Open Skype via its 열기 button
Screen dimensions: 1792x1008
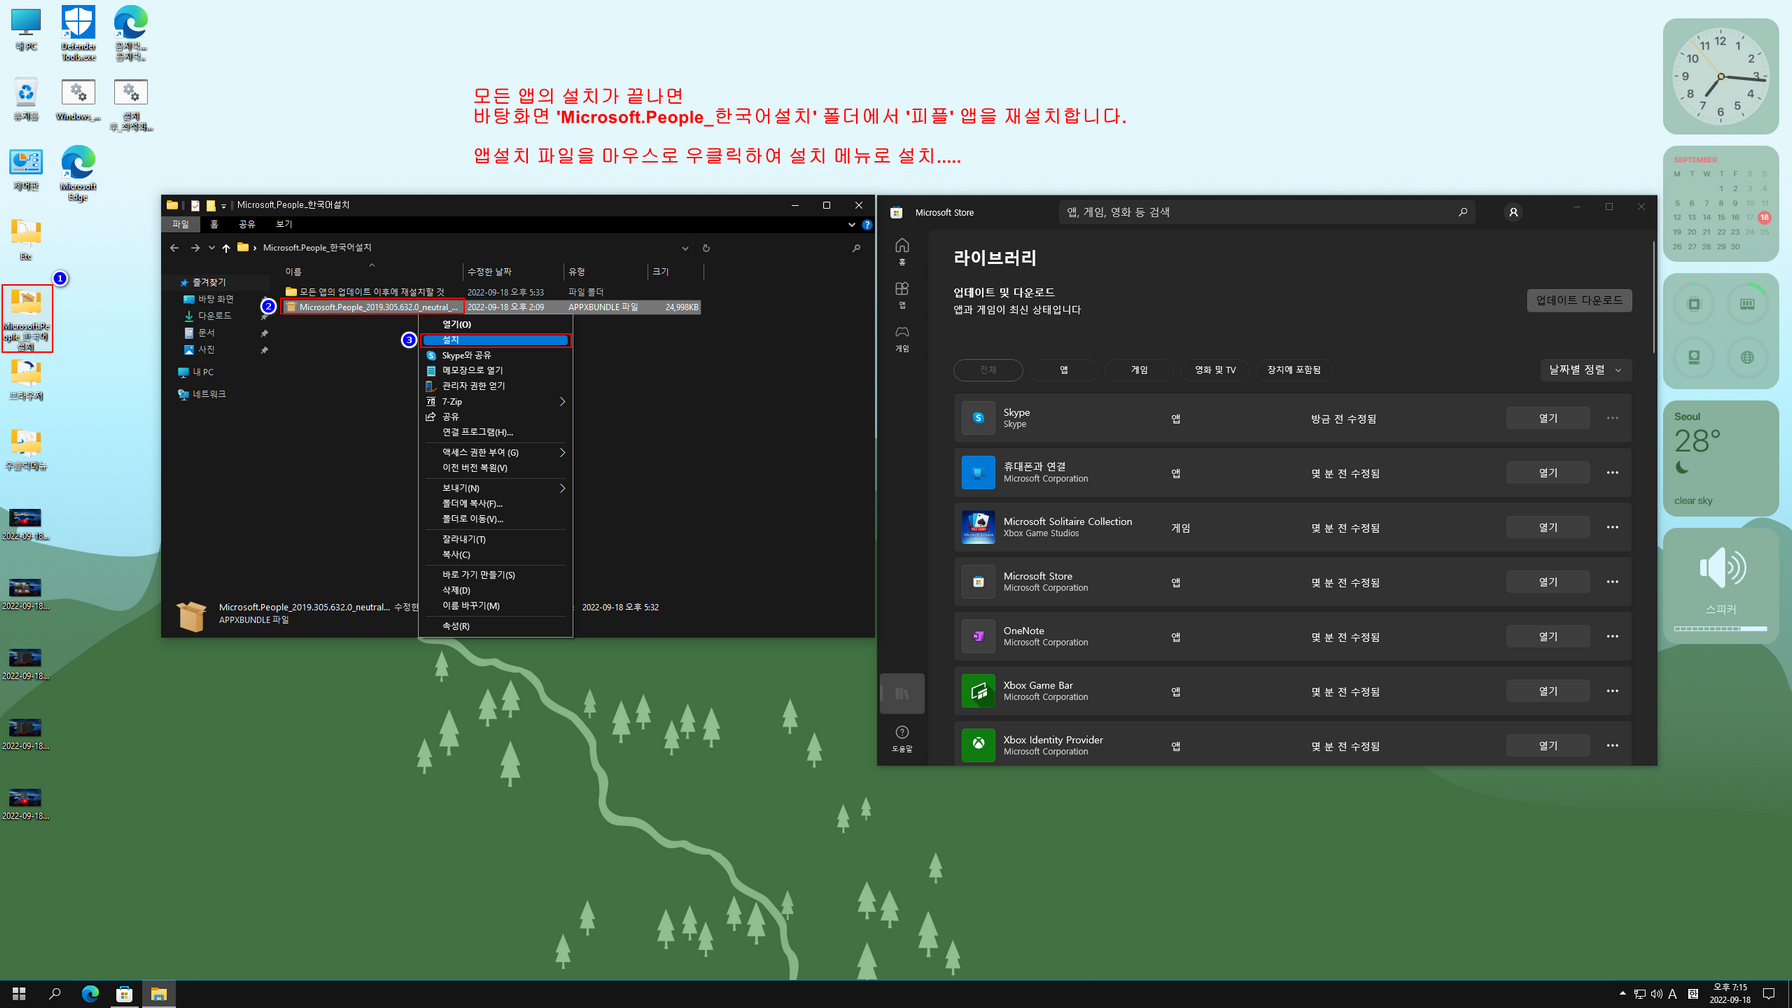click(1548, 418)
